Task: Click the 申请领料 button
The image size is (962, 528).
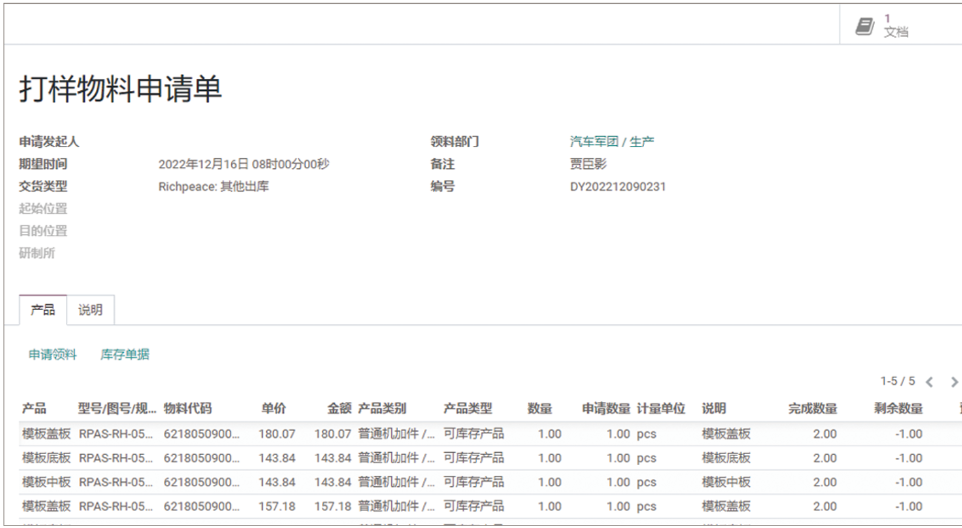Action: coord(52,354)
